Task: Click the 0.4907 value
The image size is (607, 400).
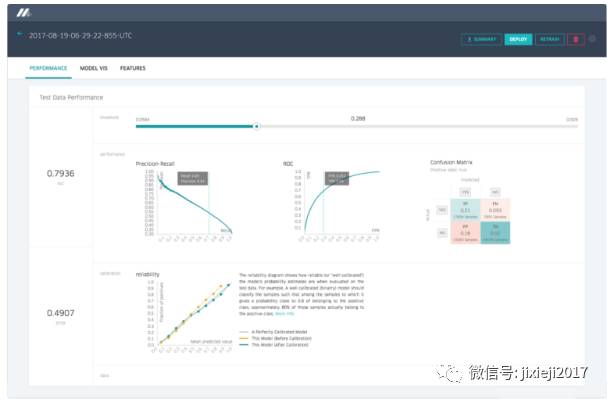Action: (x=60, y=313)
